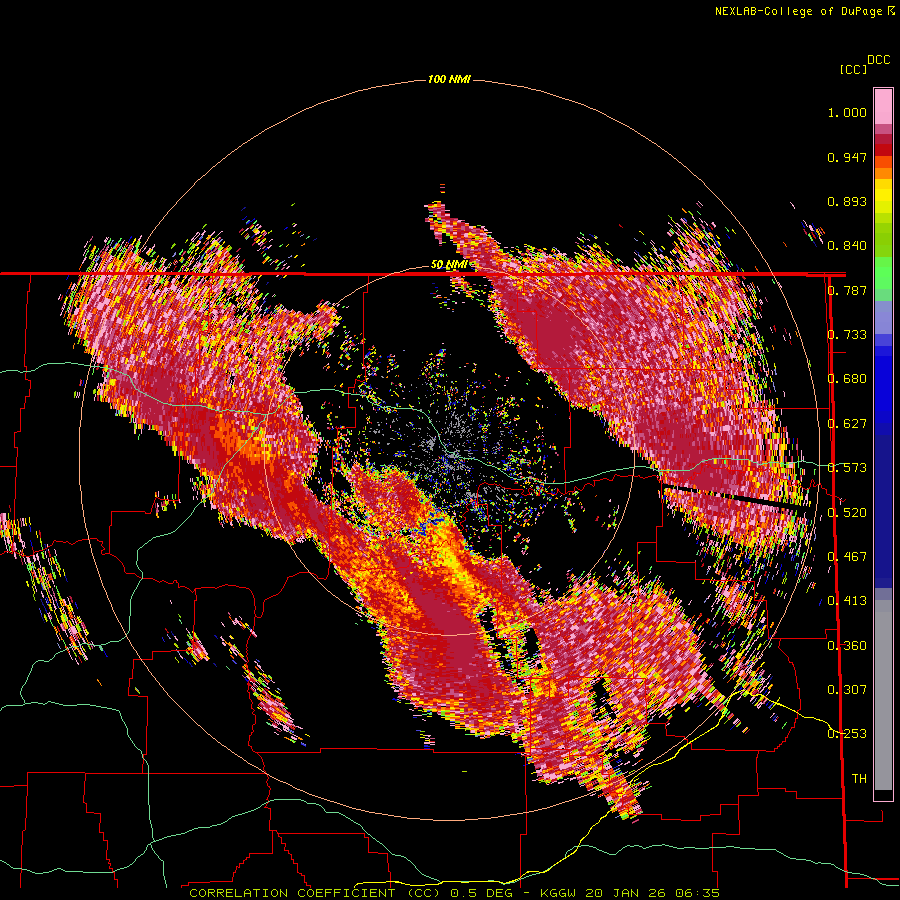This screenshot has width=900, height=900.
Task: Click the gray segment of the color bar
Action: coord(883,695)
